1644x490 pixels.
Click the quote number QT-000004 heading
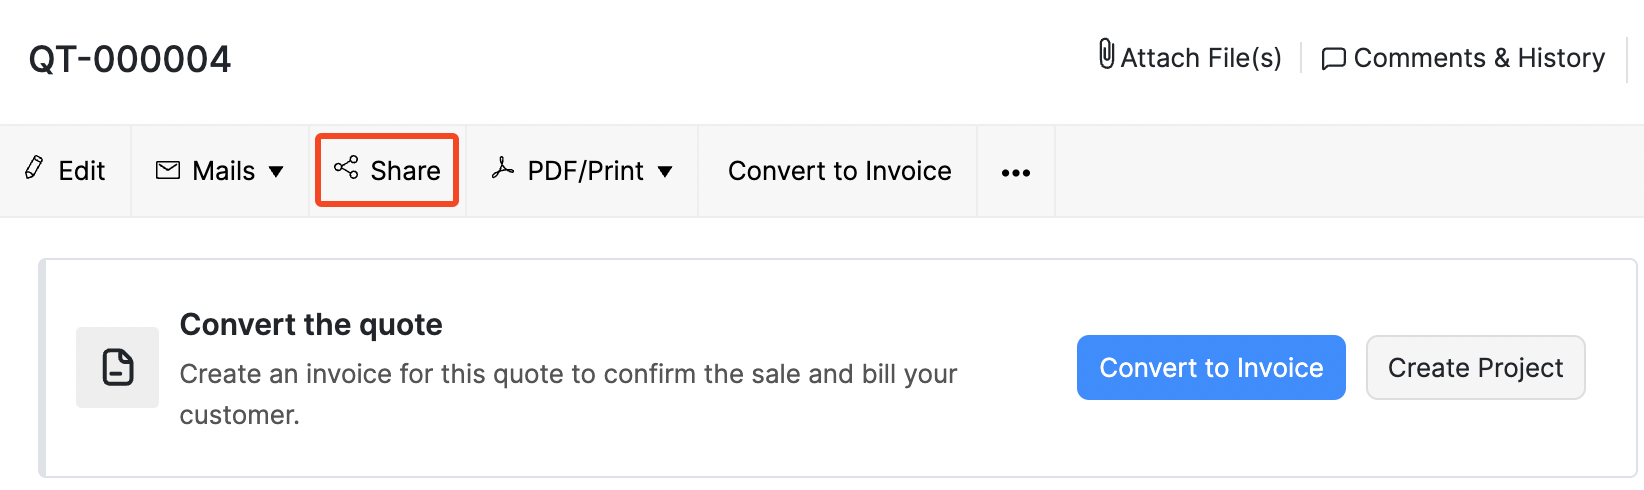click(130, 59)
